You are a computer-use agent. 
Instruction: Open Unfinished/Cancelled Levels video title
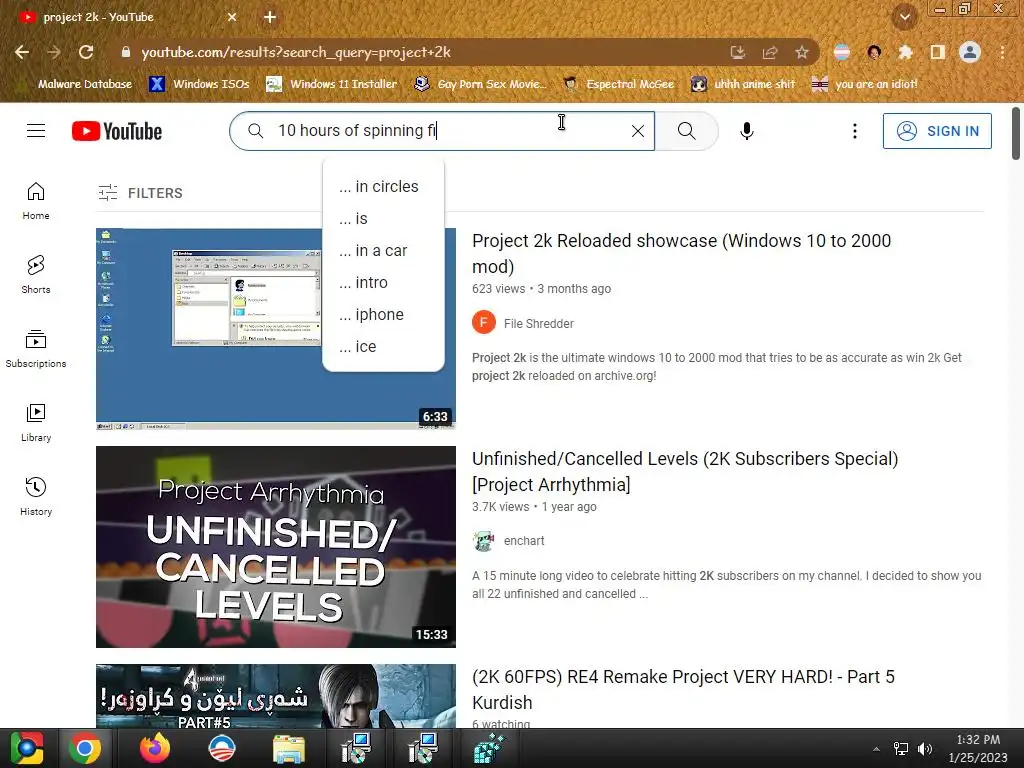point(685,472)
